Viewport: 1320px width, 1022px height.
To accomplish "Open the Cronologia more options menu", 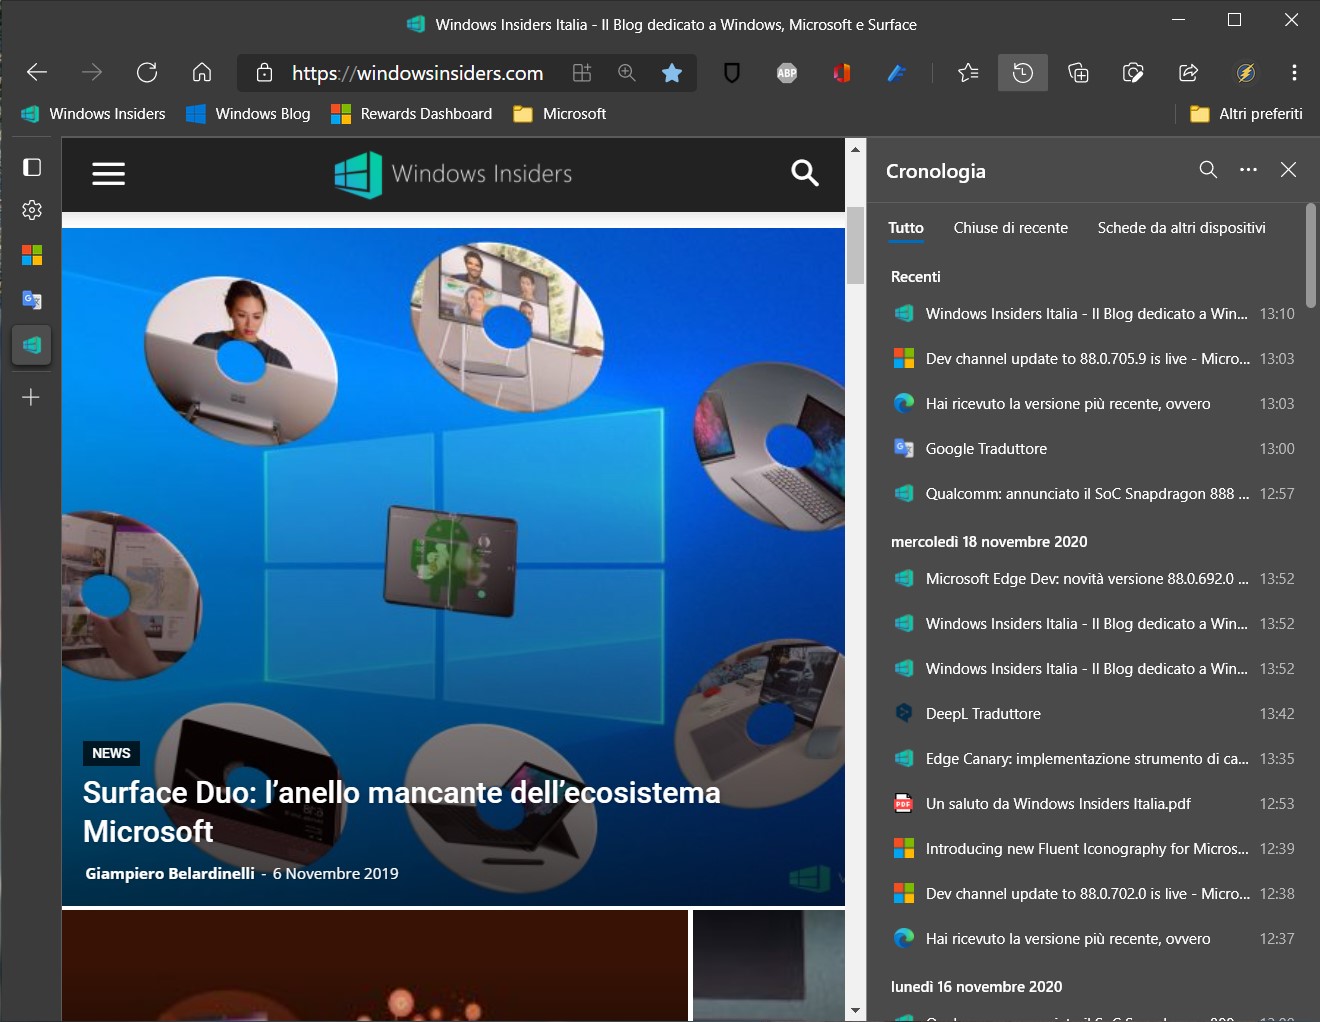I will coord(1248,169).
